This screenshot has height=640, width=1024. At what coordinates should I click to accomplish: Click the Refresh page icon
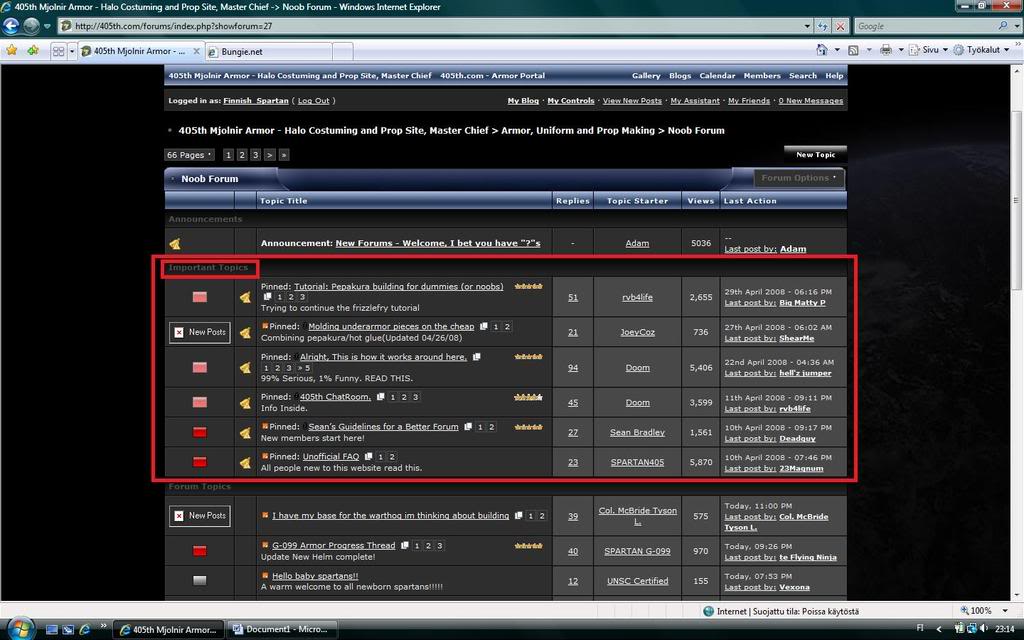pyautogui.click(x=823, y=26)
